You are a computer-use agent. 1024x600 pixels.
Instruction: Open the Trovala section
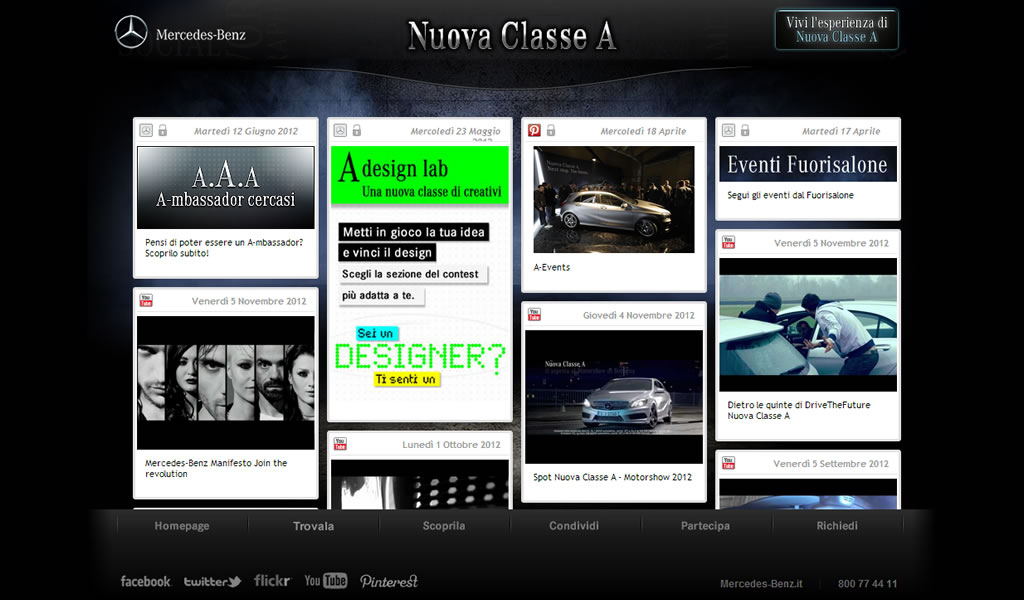pyautogui.click(x=313, y=526)
